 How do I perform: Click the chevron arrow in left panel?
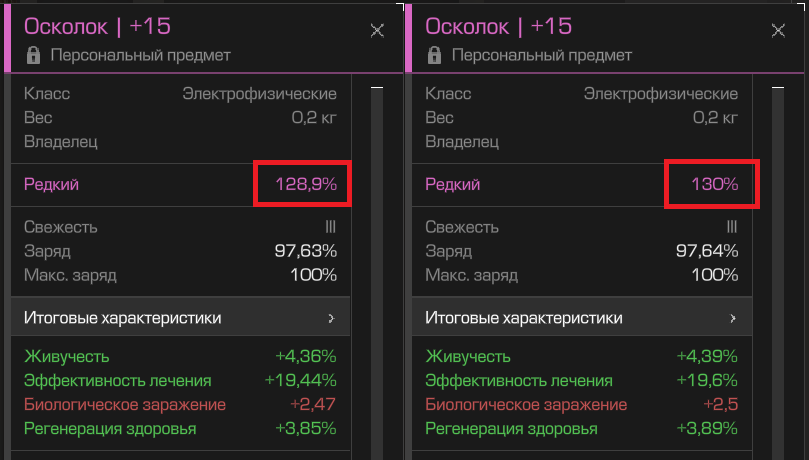331,318
